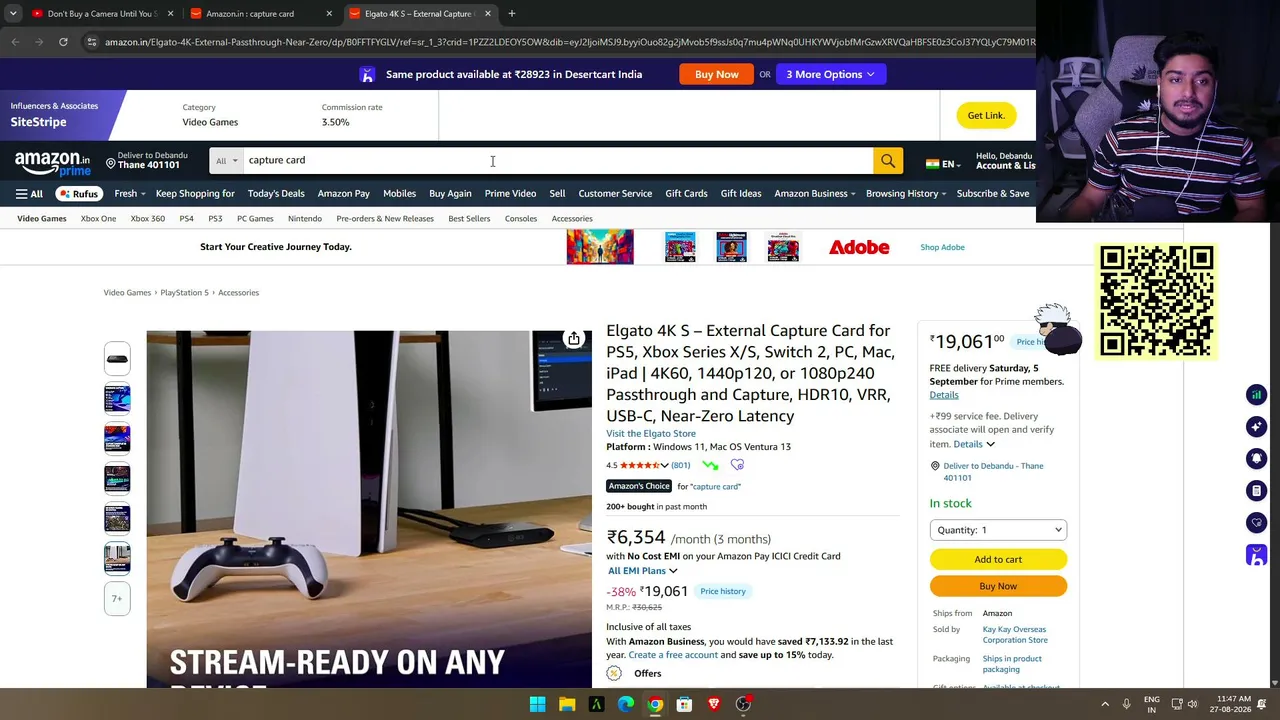Click the Amazon.in prime logo
Image resolution: width=1280 pixels, height=720 pixels.
[52, 163]
